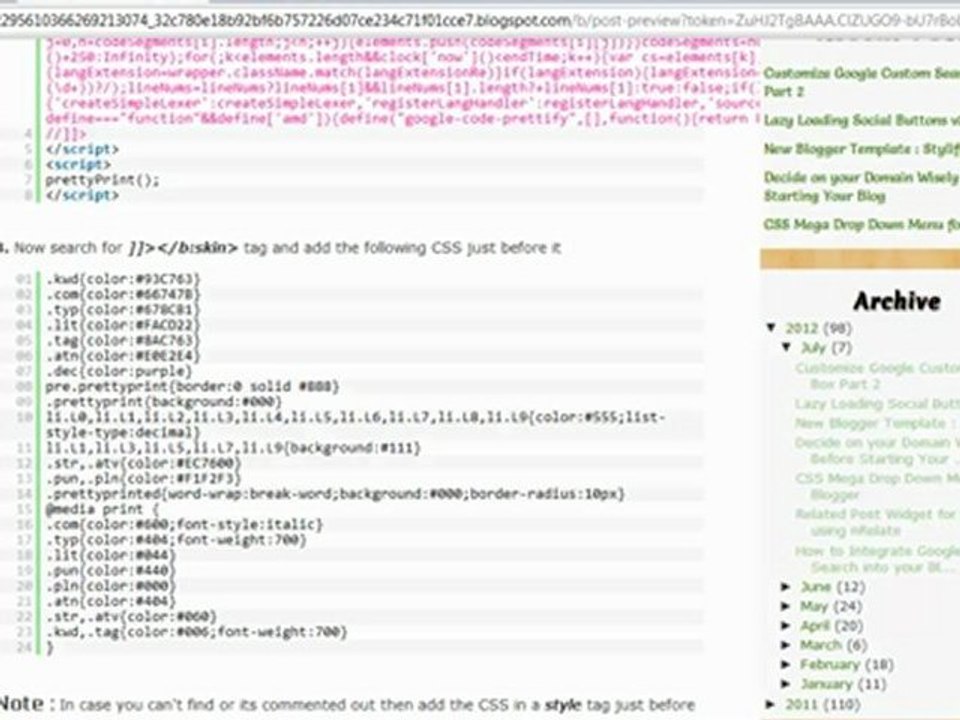Click code line .lit{color:#FACD22}
Screen dimensions: 960x720
[x=123, y=325]
